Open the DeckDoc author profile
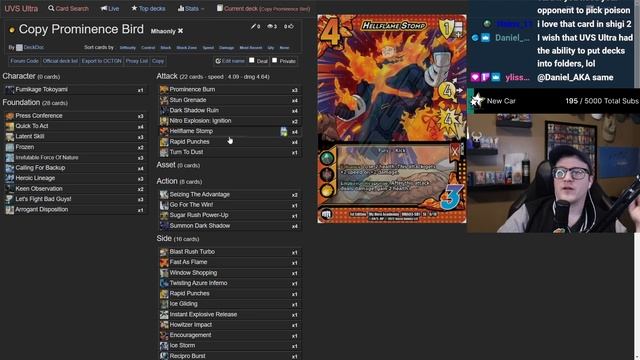This screenshot has height=360, width=640. (33, 47)
